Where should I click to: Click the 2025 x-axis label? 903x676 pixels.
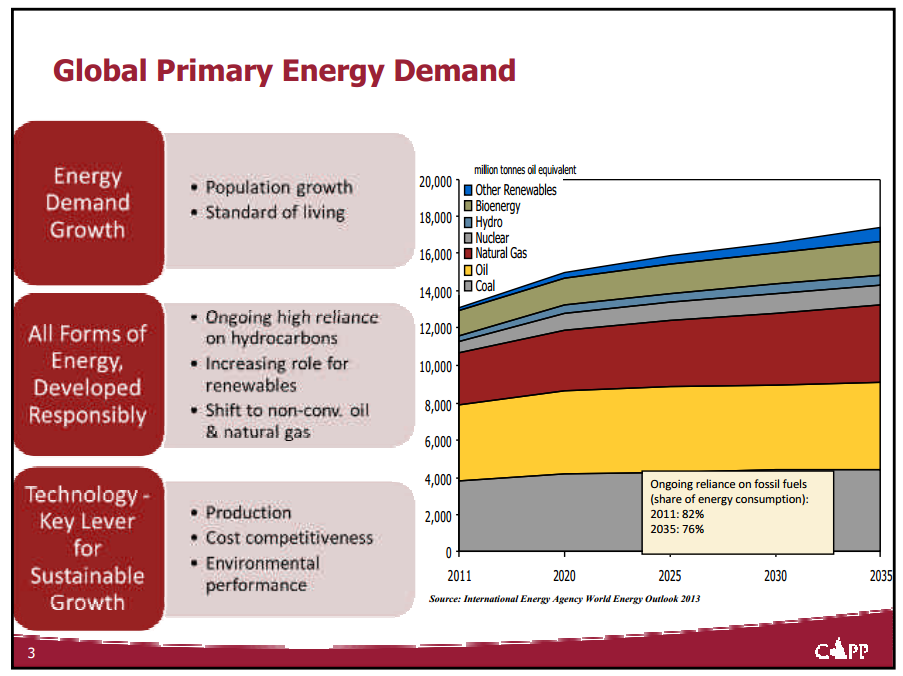tap(670, 576)
